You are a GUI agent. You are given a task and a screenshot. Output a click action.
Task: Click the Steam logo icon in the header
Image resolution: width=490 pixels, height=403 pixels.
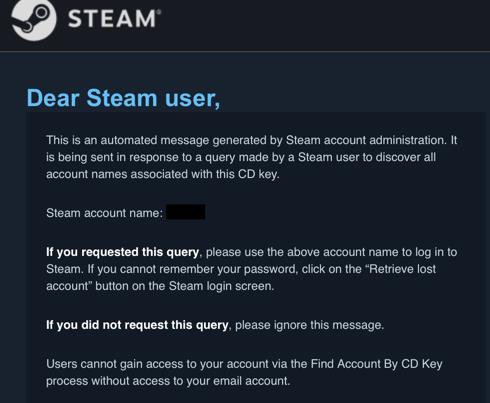[x=33, y=19]
